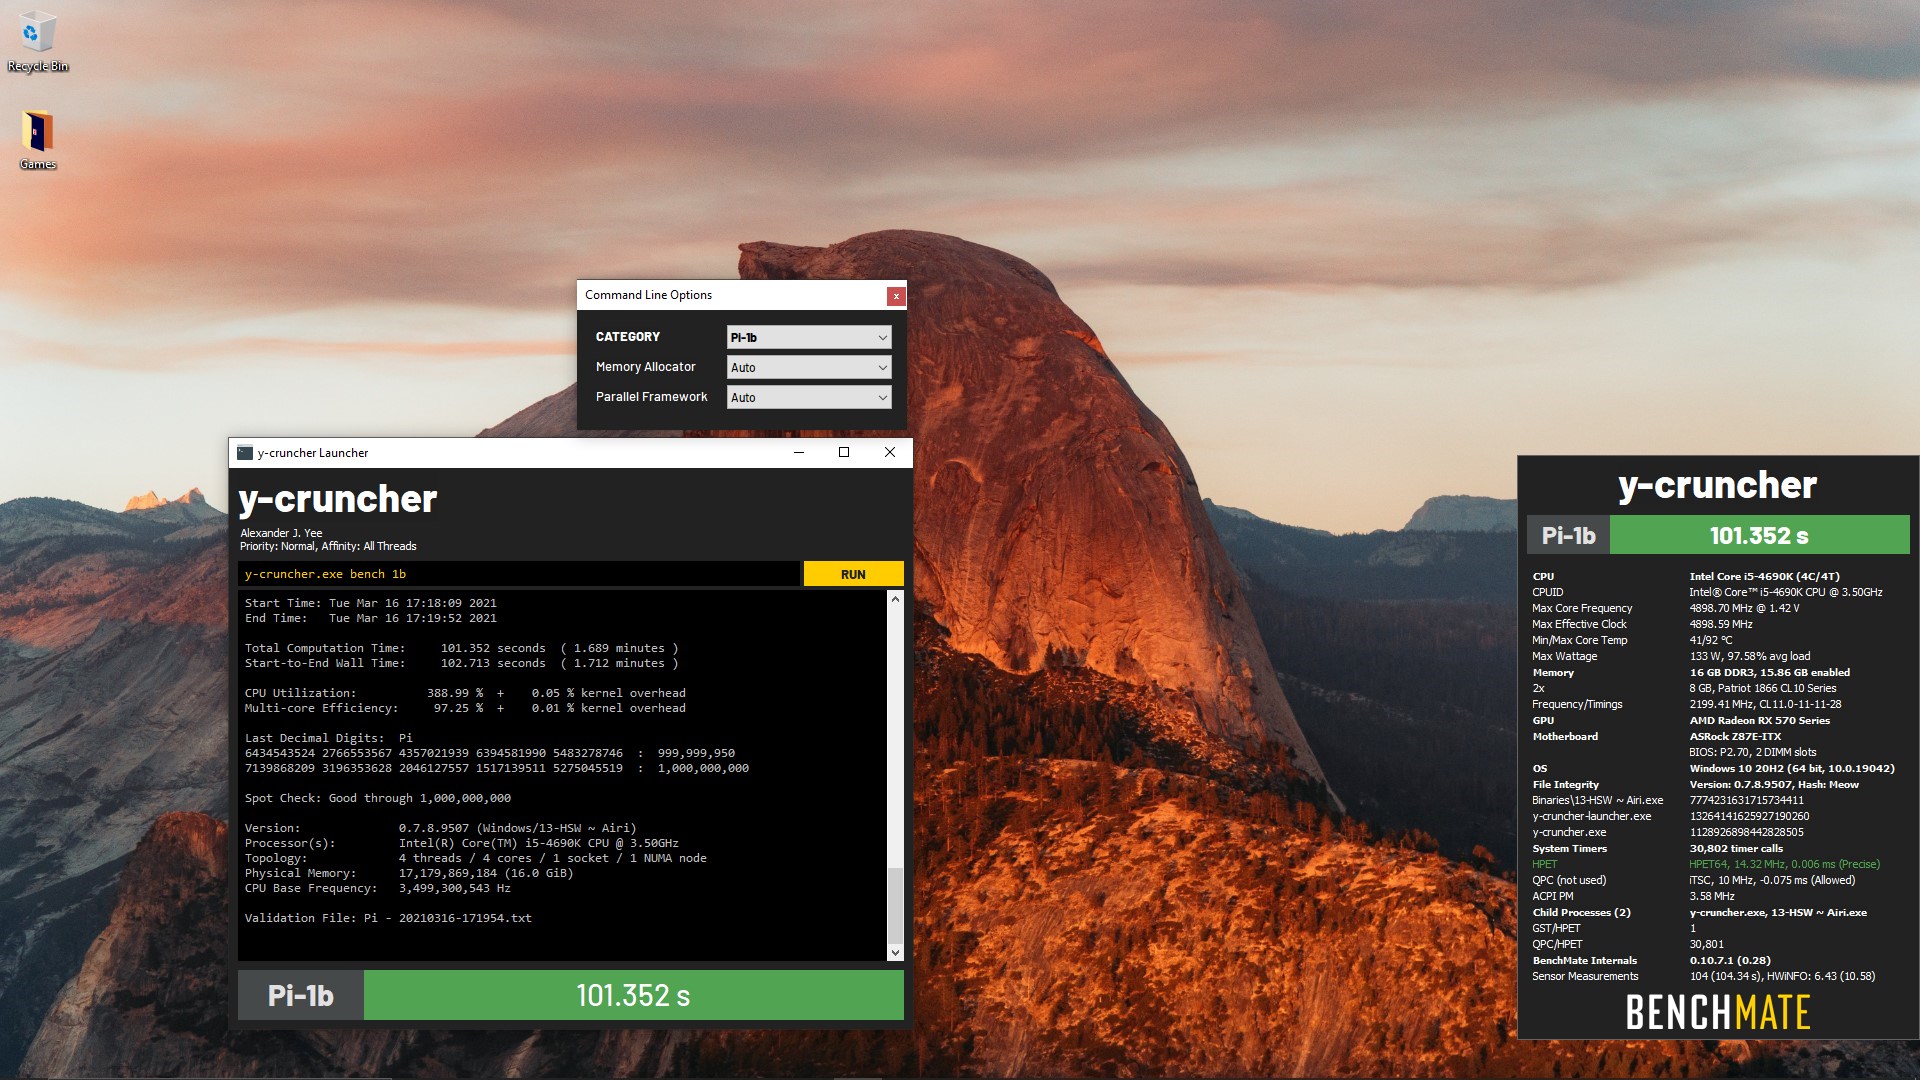Click 'CPU Base Frequency:' output line
Viewport: 1920px width, 1080px height.
point(377,888)
